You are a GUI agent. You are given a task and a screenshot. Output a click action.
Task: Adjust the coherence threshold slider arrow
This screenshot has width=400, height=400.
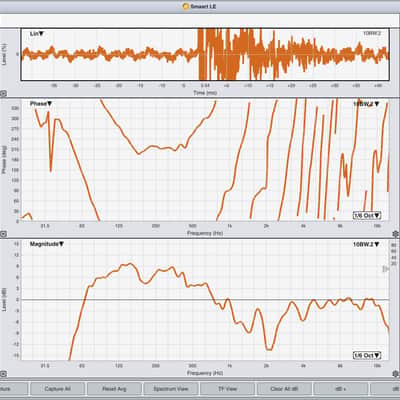click(x=385, y=269)
